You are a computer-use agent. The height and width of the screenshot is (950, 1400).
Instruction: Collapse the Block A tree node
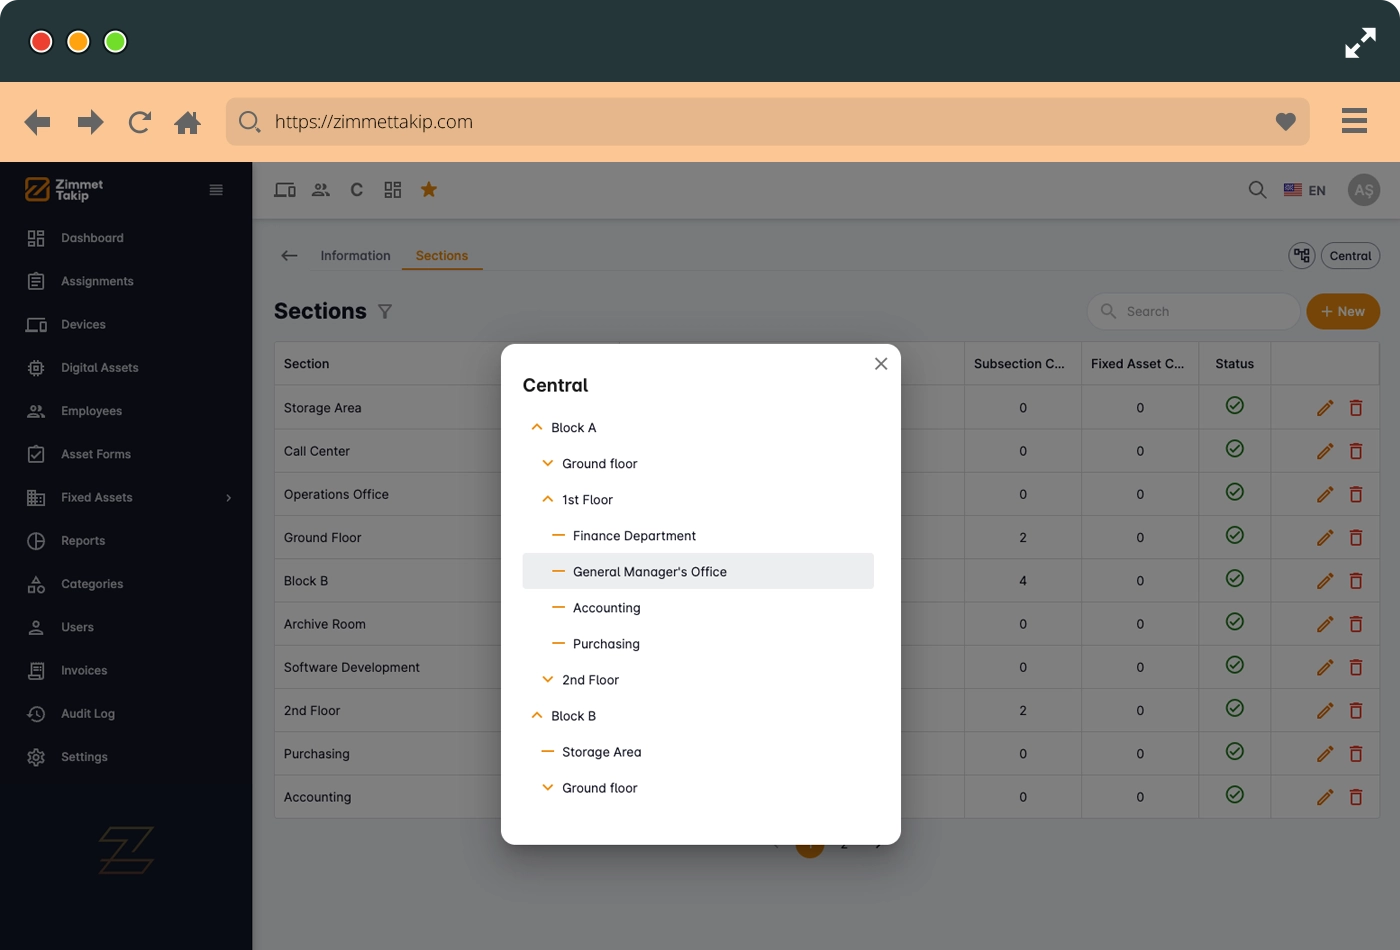click(x=537, y=427)
